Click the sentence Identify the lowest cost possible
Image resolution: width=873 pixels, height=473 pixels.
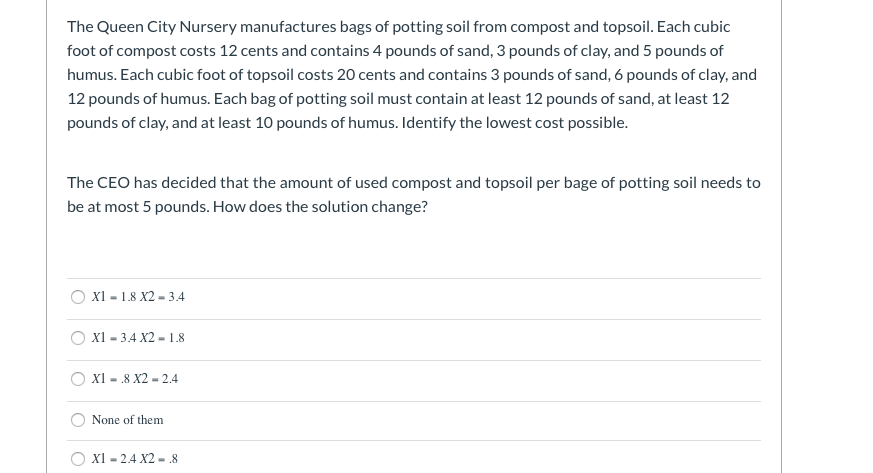514,122
